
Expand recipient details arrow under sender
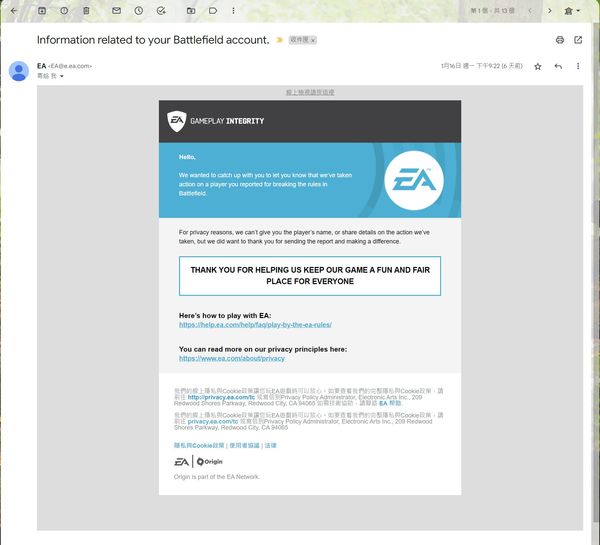pos(62,76)
